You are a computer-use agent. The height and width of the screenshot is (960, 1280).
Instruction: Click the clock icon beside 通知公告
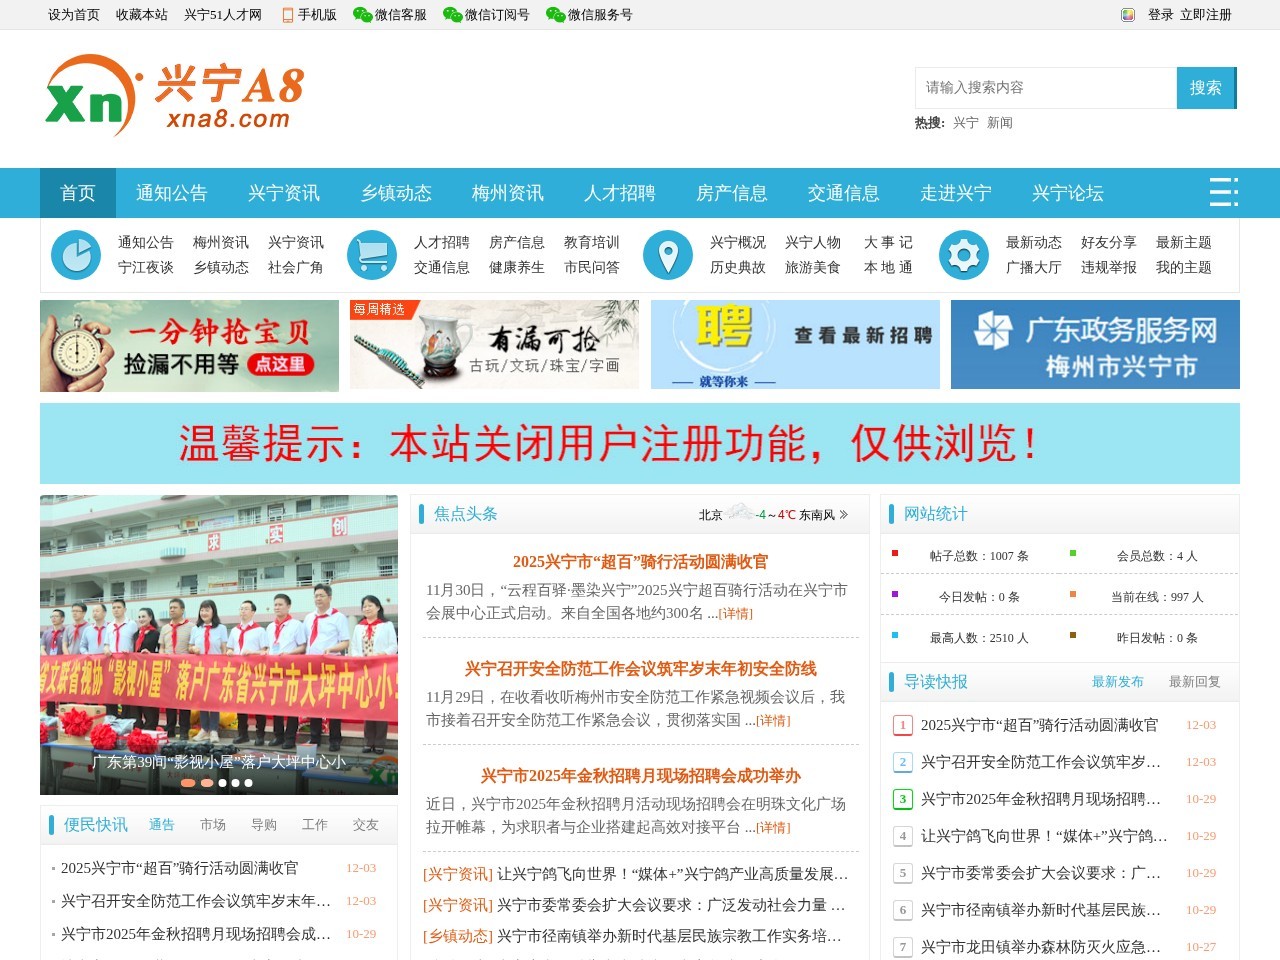click(x=76, y=254)
